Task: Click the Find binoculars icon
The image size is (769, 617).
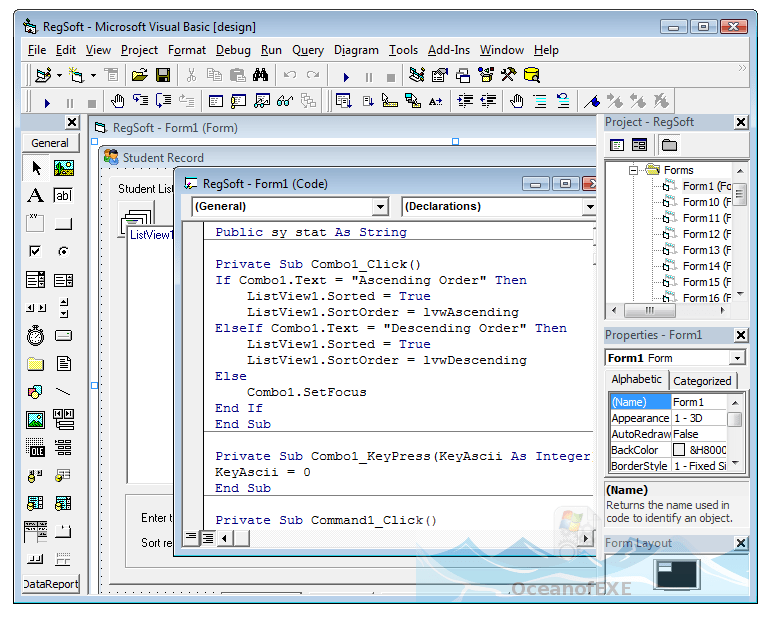Action: tap(260, 75)
